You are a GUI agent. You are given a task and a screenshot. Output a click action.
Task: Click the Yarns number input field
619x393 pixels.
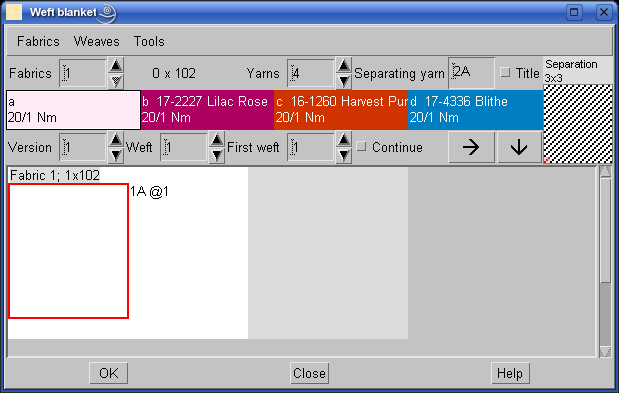(311, 73)
